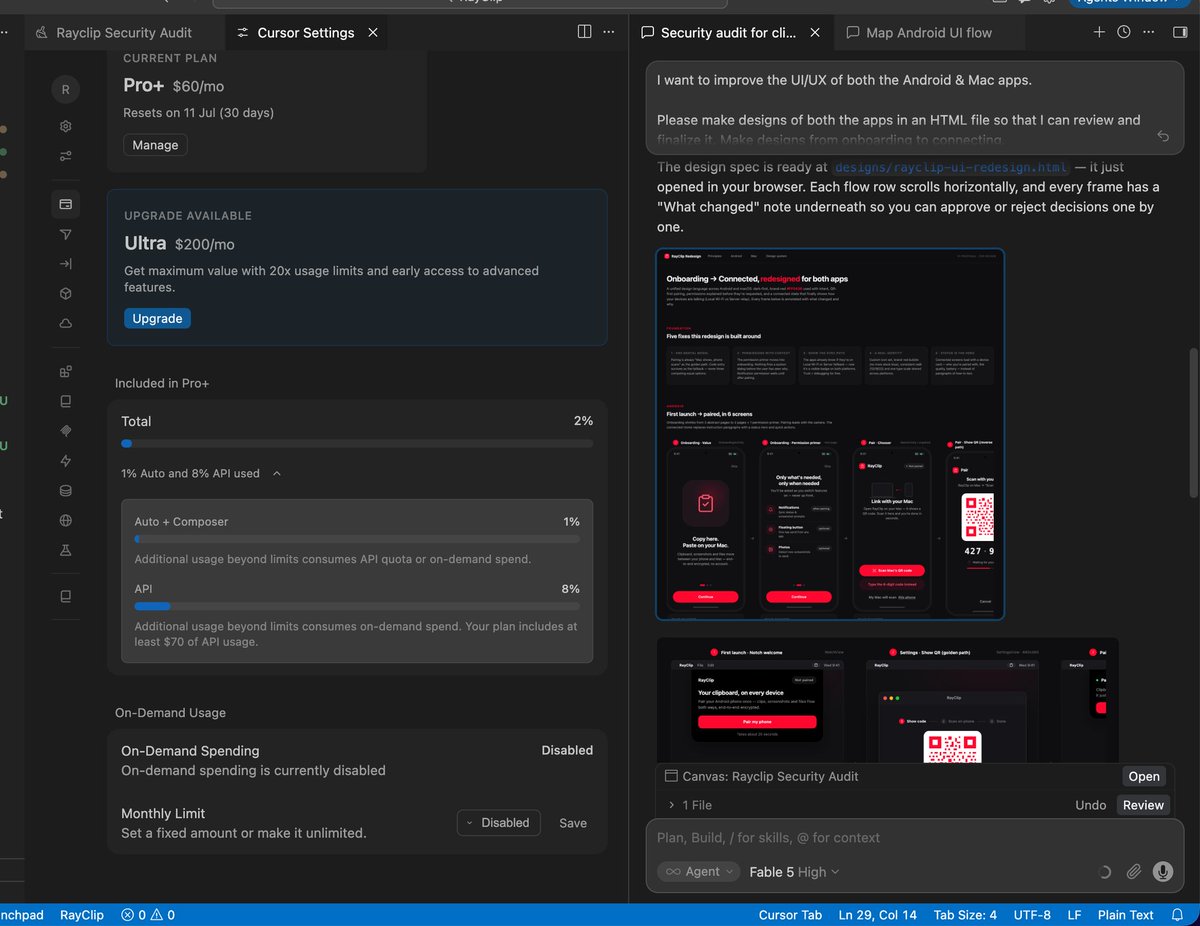
Task: Click the Review changes button
Action: [x=1143, y=805]
